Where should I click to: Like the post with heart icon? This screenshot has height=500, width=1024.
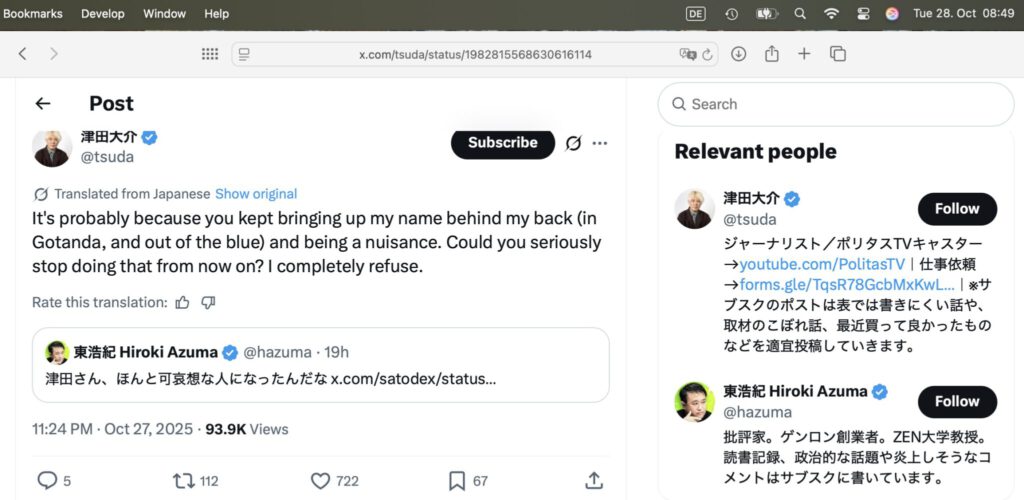pos(320,481)
